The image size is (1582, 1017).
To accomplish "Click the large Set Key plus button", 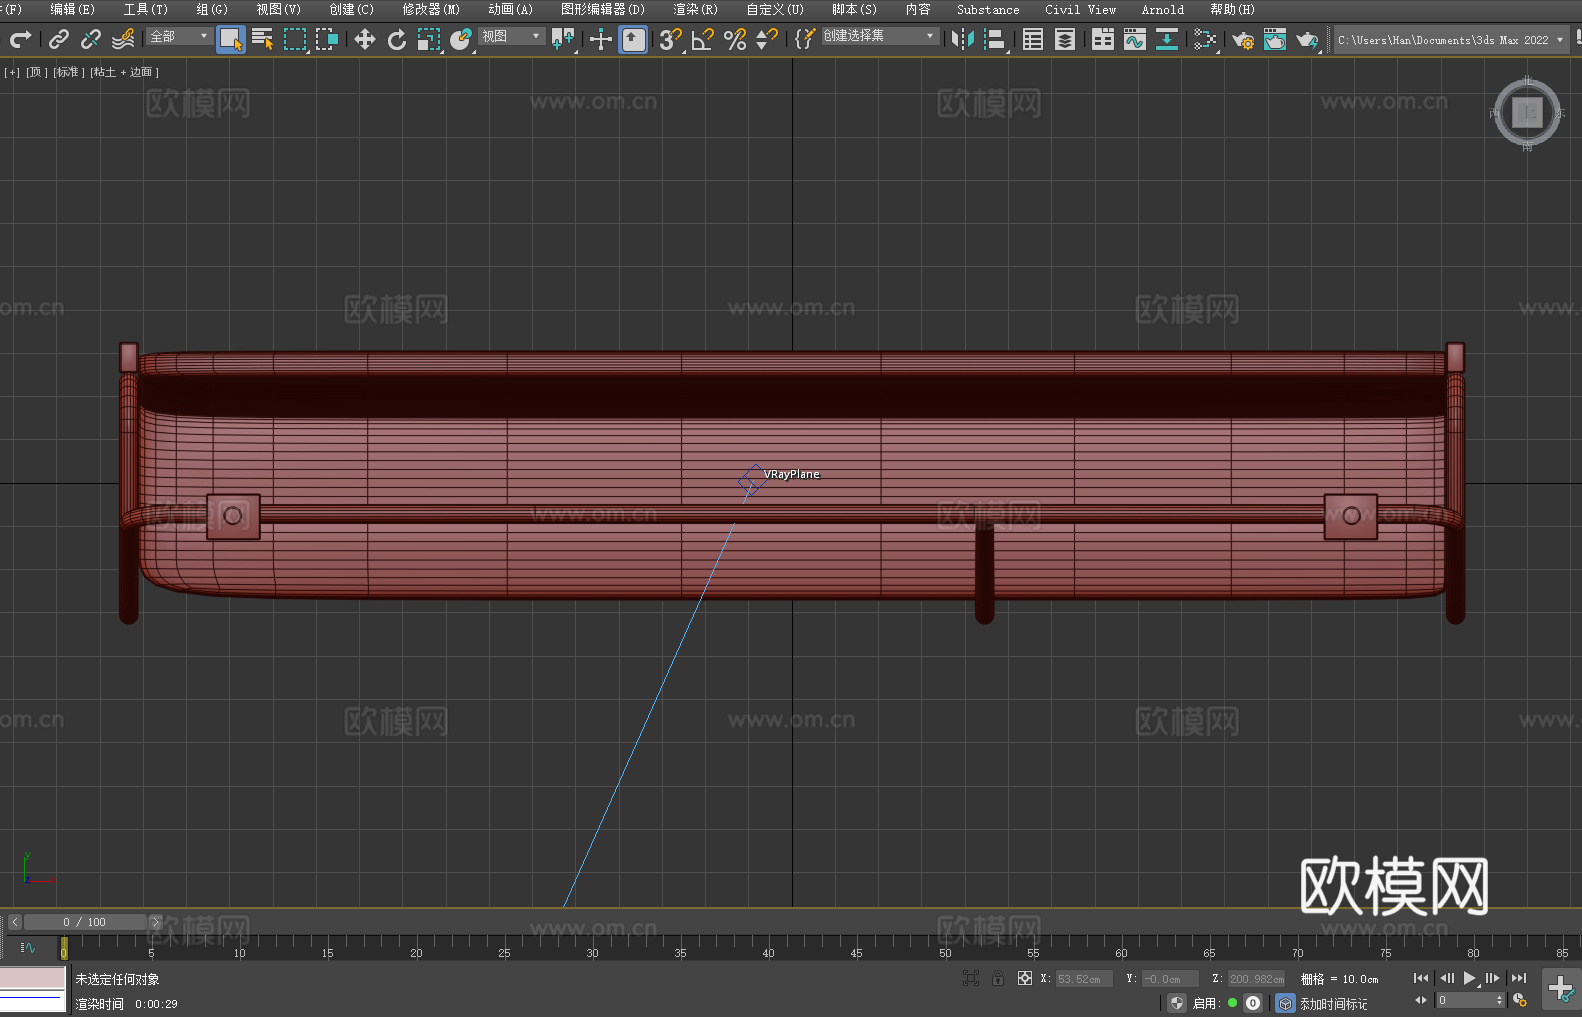I will pyautogui.click(x=1561, y=989).
